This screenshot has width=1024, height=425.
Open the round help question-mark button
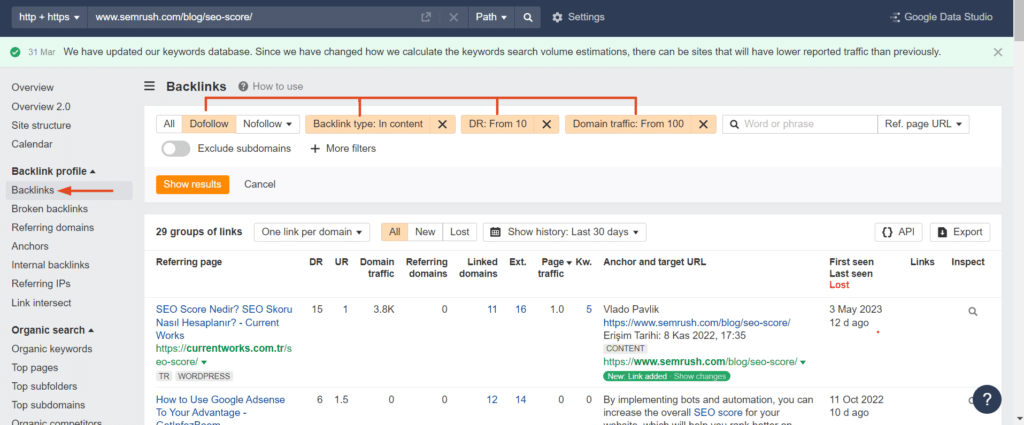point(987,399)
